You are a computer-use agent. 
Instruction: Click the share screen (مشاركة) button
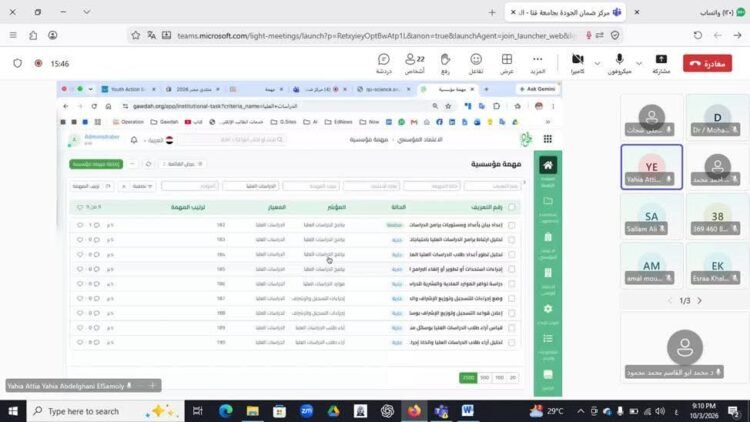662,64
